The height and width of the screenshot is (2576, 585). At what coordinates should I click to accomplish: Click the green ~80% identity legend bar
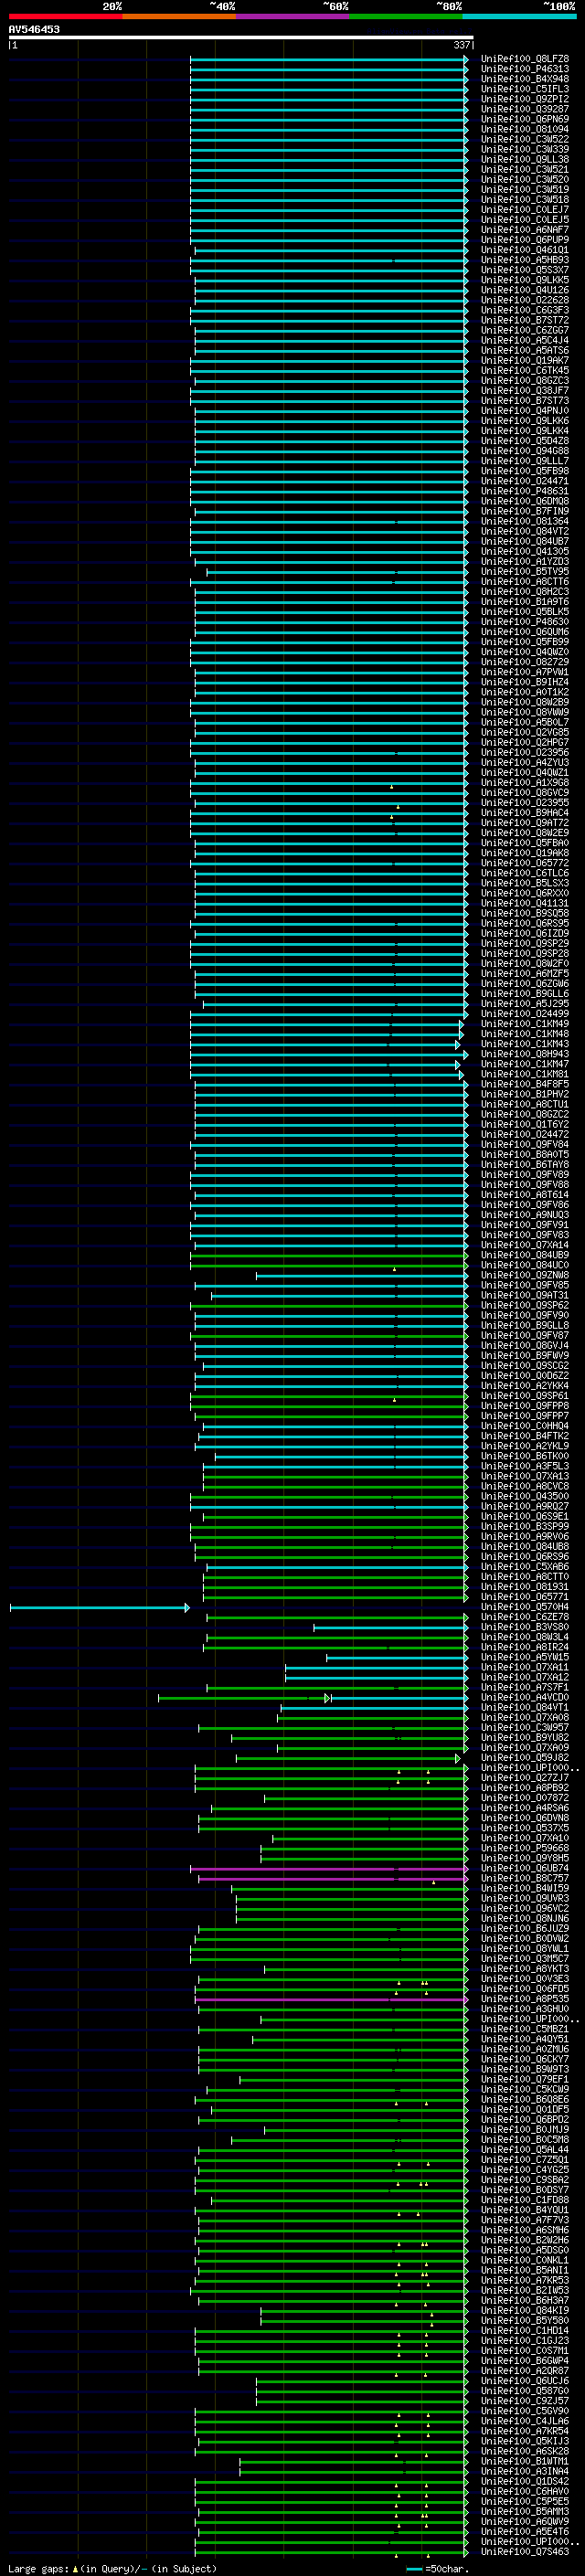pyautogui.click(x=406, y=16)
